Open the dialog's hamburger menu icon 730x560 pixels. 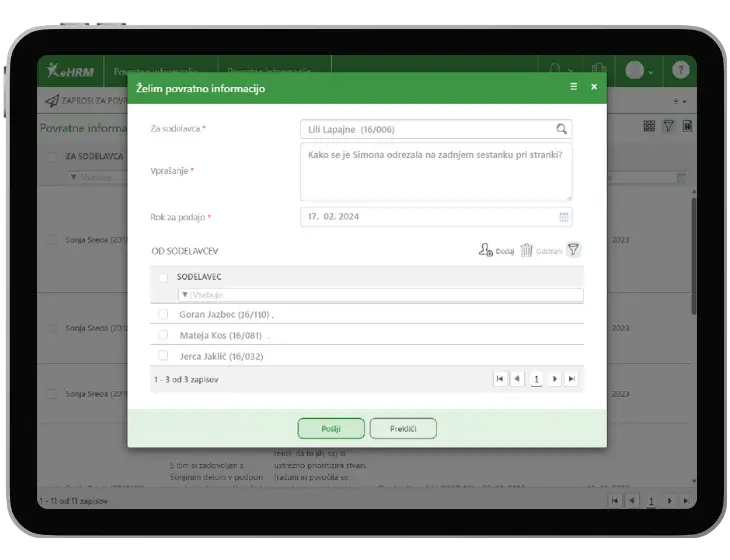[574, 87]
